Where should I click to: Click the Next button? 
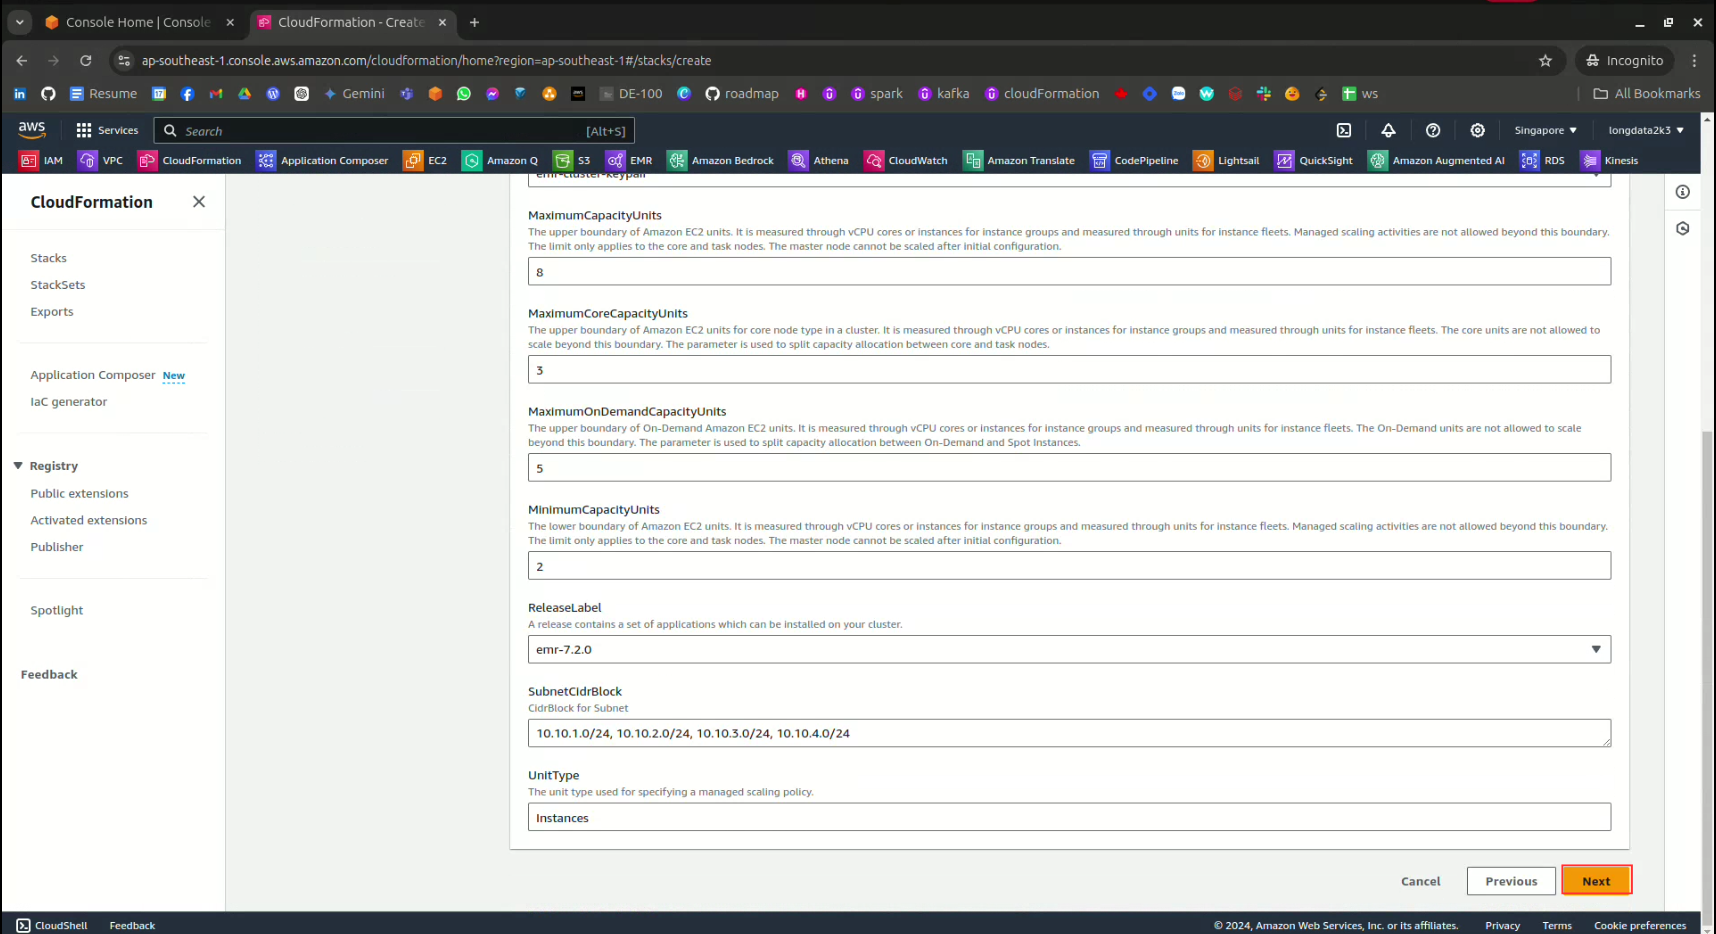pos(1596,881)
